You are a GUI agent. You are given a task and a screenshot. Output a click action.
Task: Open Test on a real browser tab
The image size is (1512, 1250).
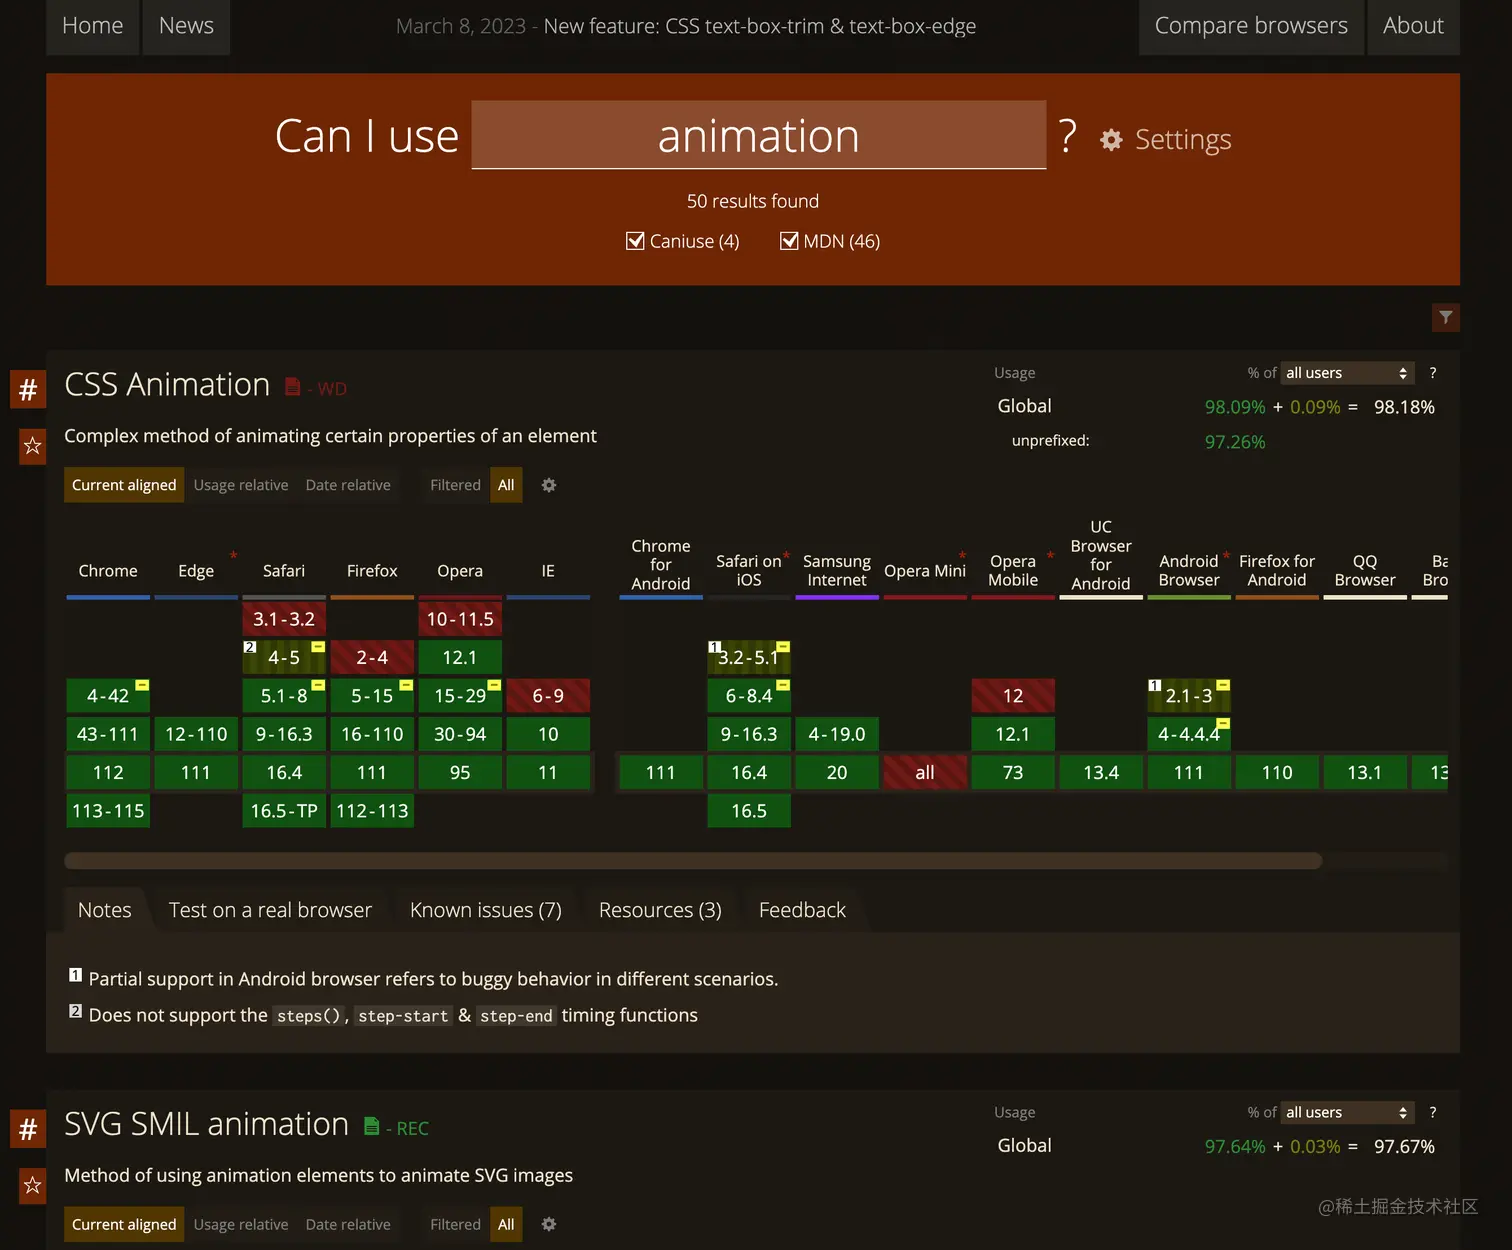pyautogui.click(x=270, y=910)
